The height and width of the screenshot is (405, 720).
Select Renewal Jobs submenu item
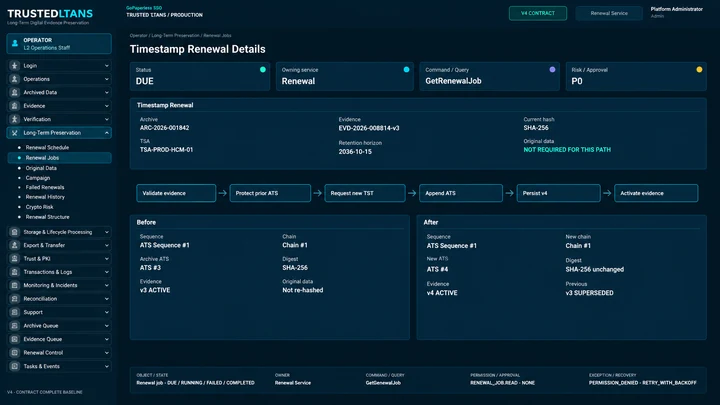coord(59,158)
